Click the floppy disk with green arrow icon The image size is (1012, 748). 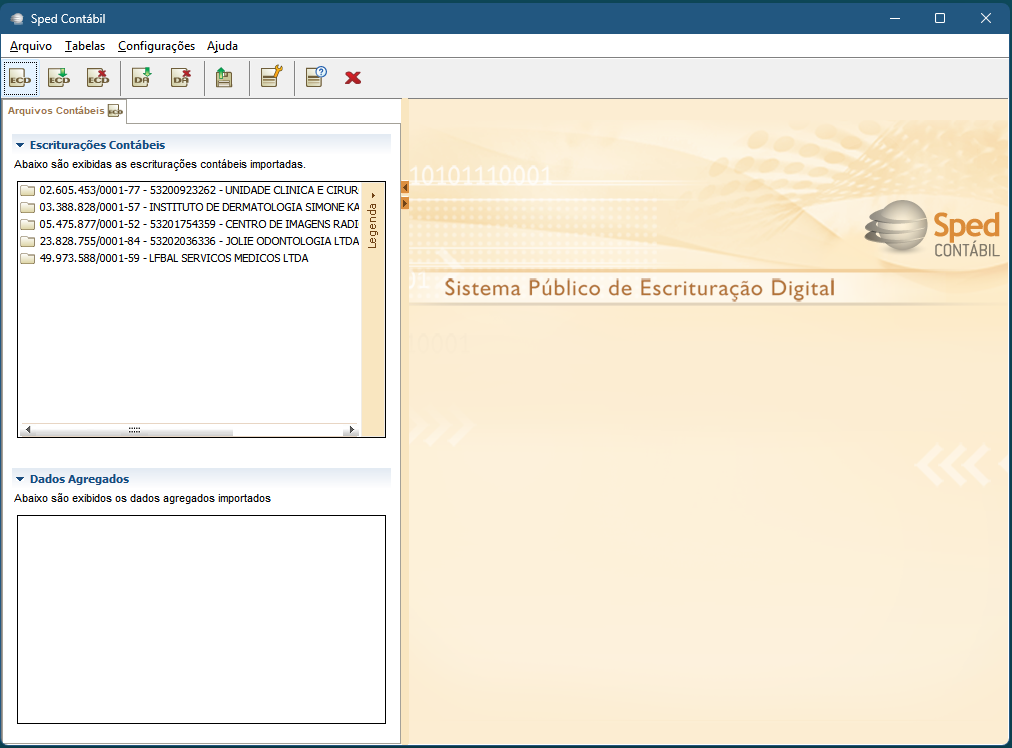point(224,78)
